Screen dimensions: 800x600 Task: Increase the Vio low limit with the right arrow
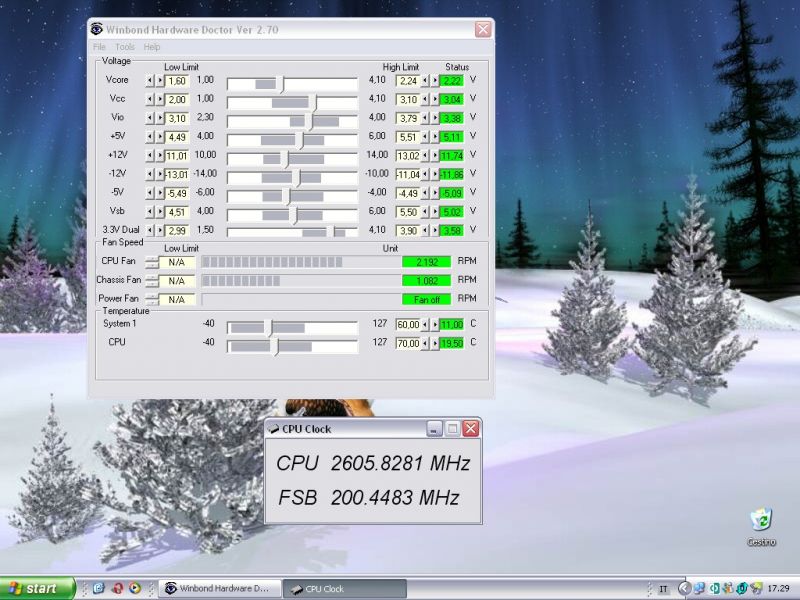pos(160,118)
